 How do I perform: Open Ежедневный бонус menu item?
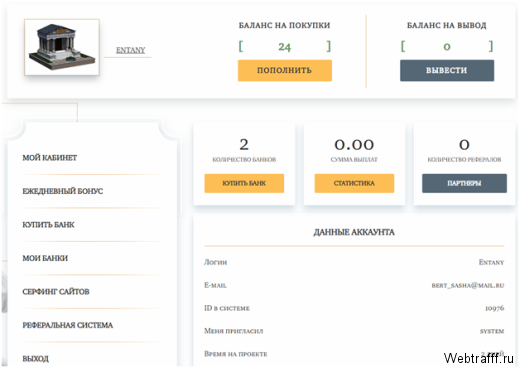[x=63, y=191]
